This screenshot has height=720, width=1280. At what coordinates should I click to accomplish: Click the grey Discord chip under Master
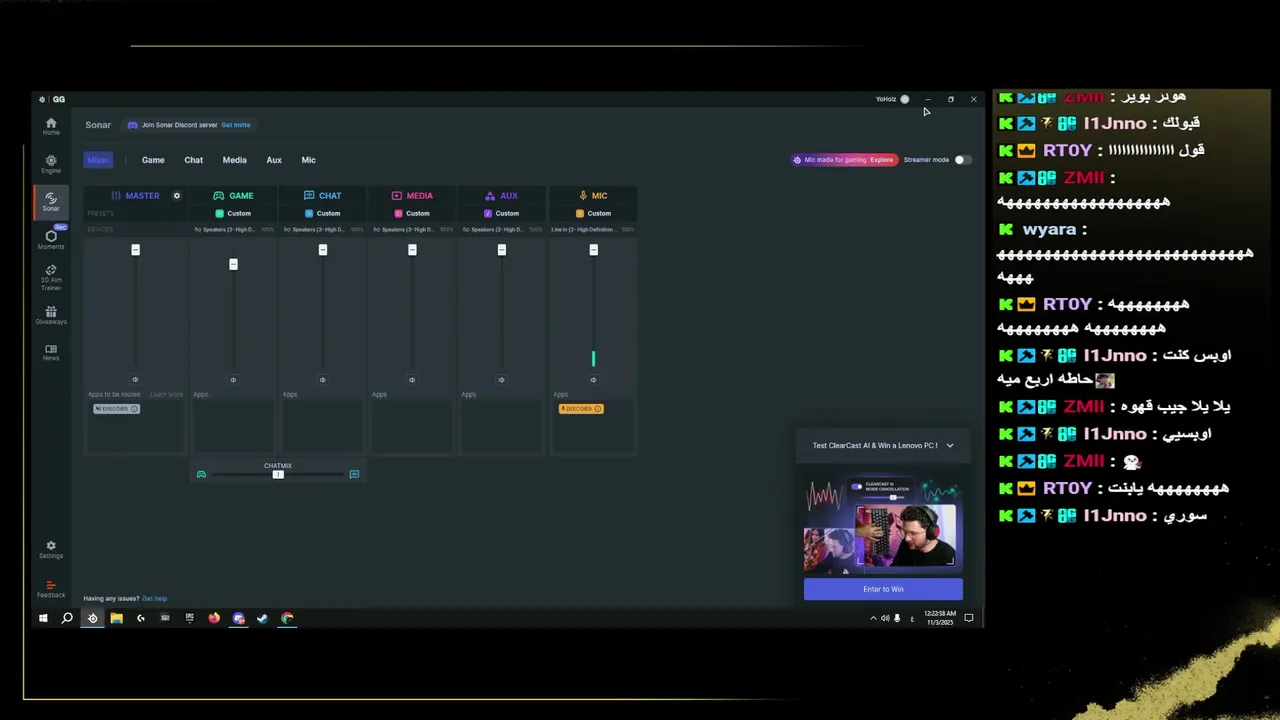pos(116,408)
